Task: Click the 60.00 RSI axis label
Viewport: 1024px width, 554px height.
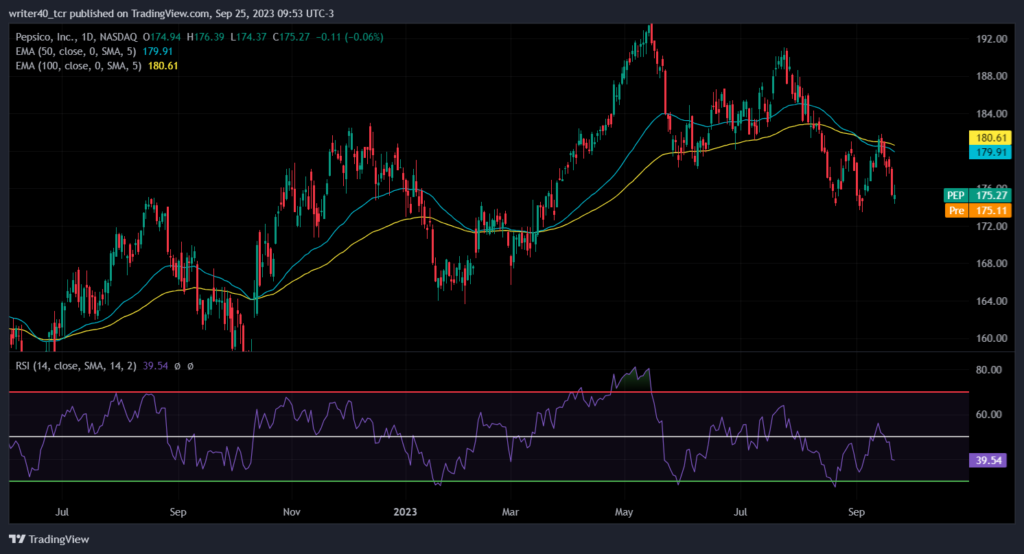Action: (989, 414)
